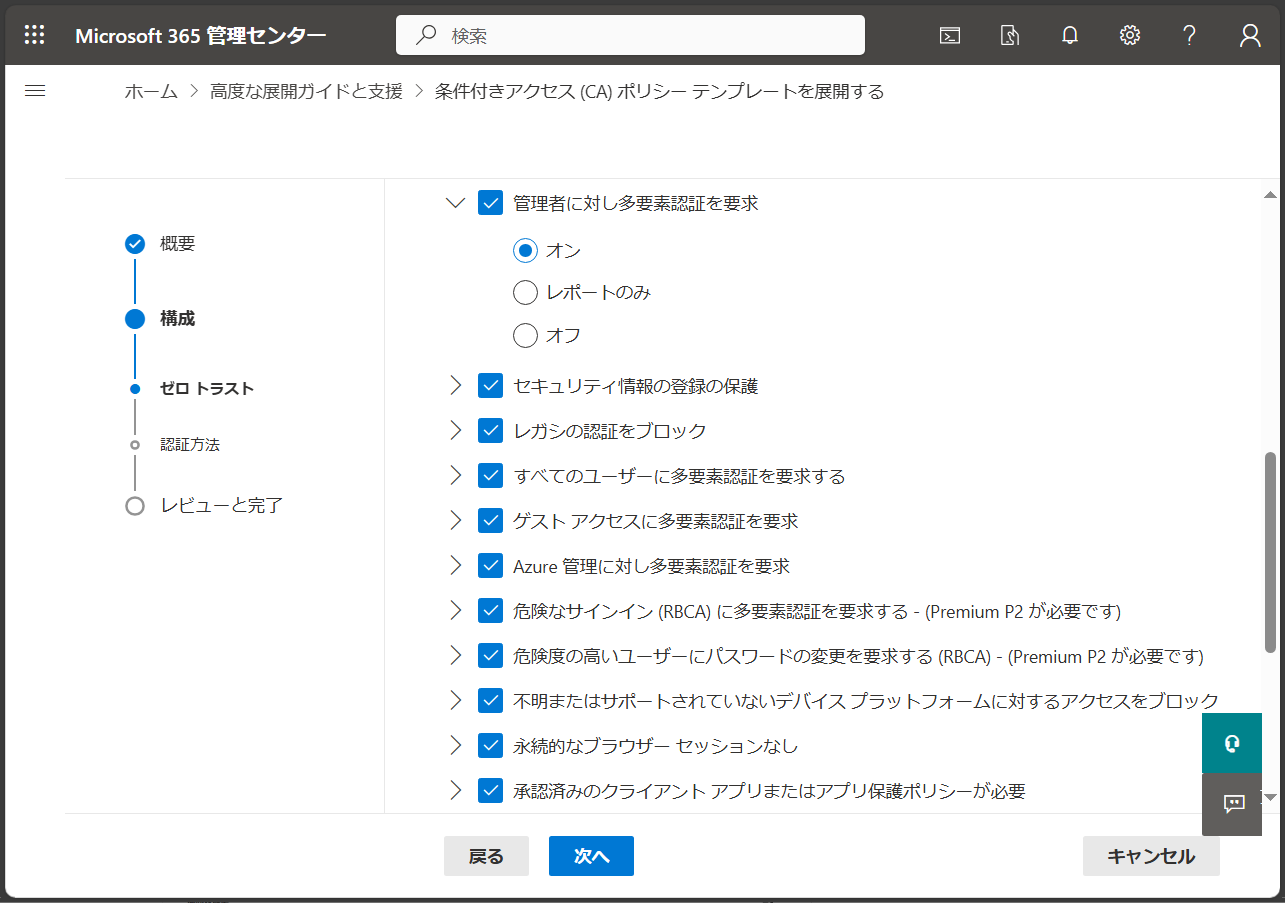
Task: Expand すべてのユーザーに多要素認証 chevron
Action: point(455,476)
